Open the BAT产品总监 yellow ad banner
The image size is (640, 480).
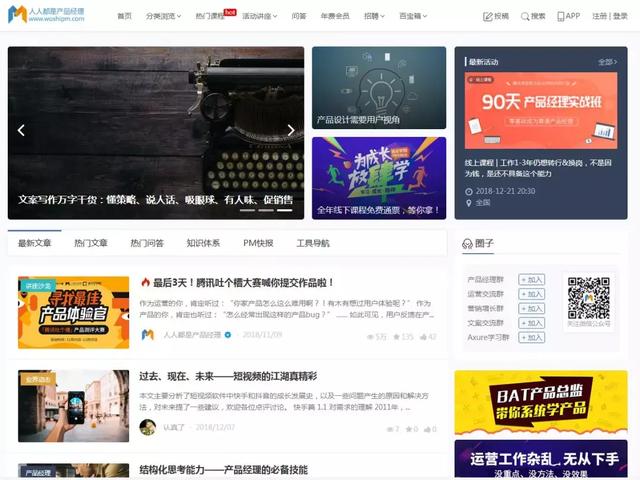click(x=541, y=403)
